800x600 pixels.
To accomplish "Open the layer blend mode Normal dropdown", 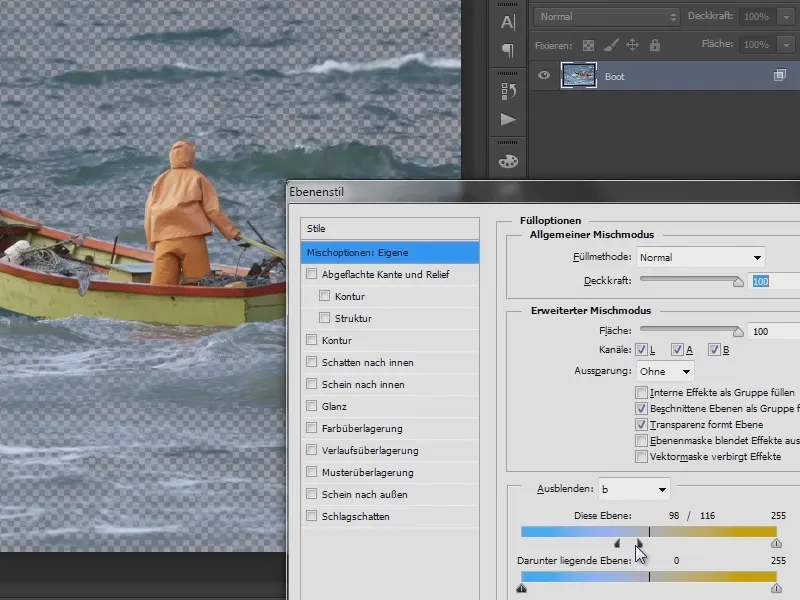I will (607, 17).
